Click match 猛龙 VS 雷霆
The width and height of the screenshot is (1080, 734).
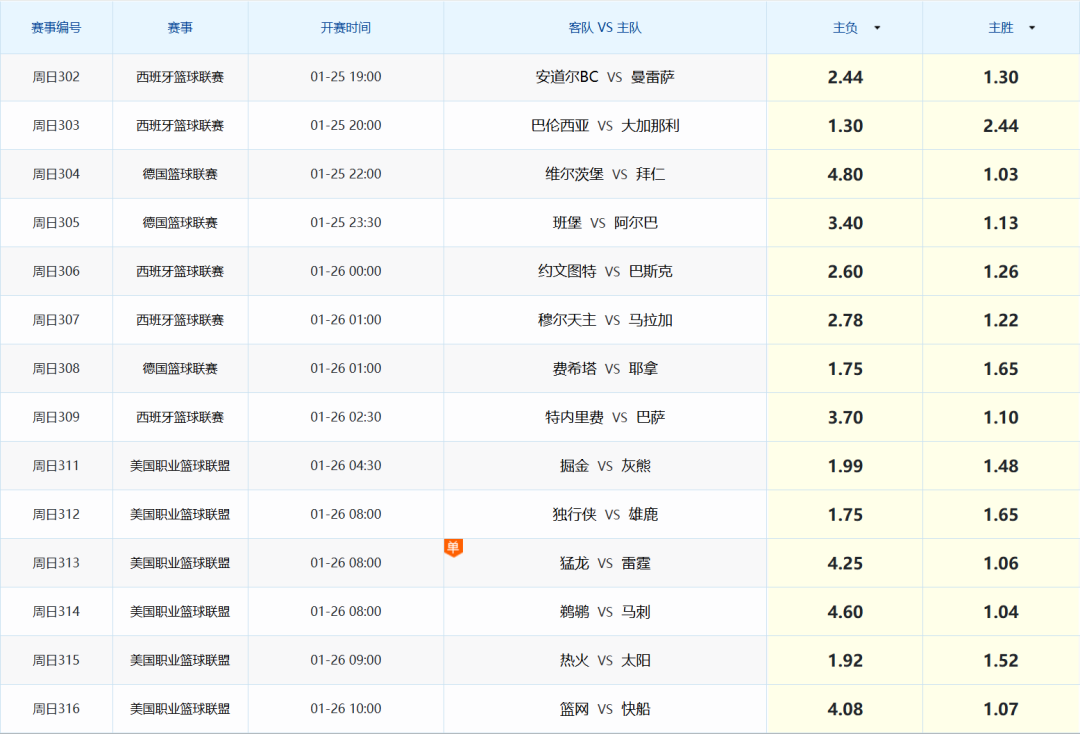605,563
